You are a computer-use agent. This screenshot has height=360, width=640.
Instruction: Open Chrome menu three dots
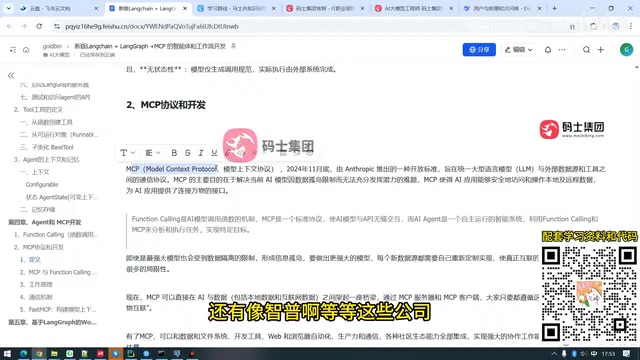(x=631, y=26)
